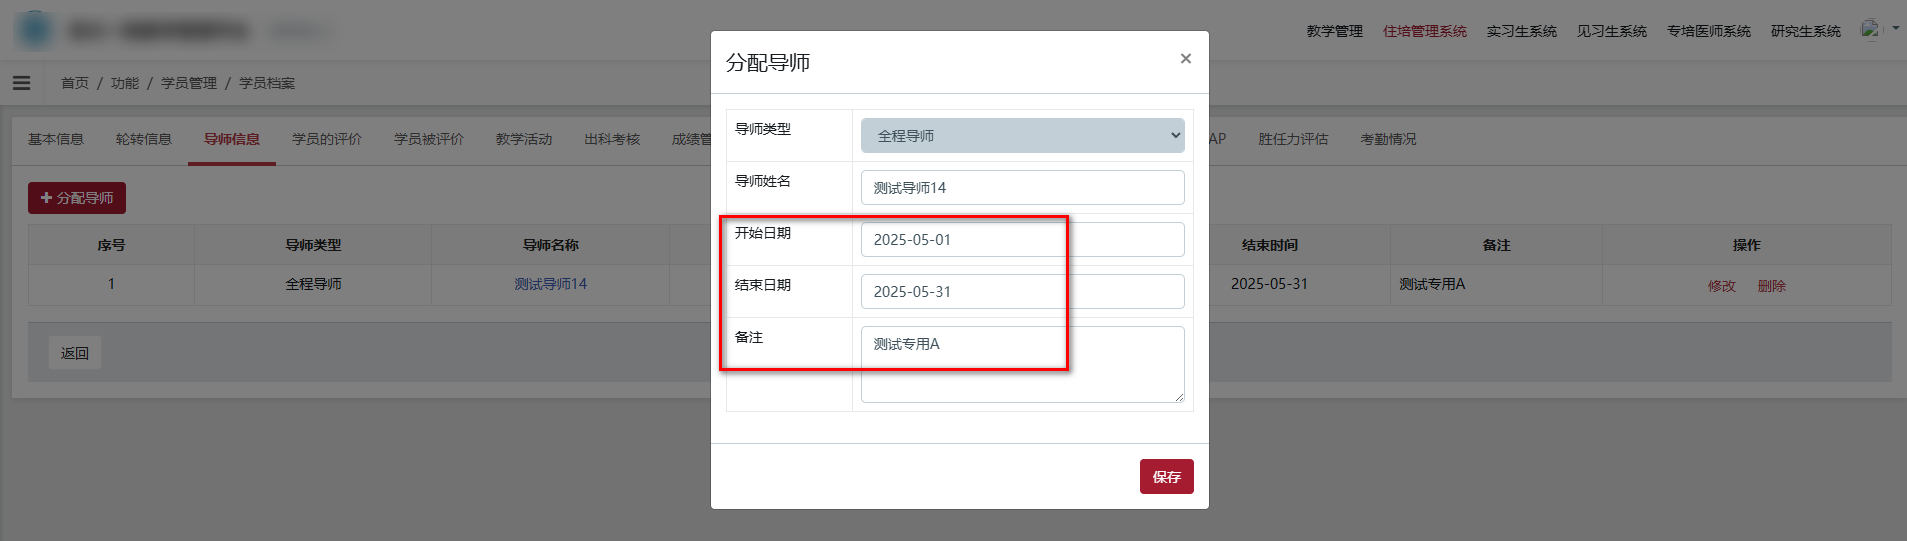Open the hamburger sidebar menu icon

pyautogui.click(x=21, y=83)
